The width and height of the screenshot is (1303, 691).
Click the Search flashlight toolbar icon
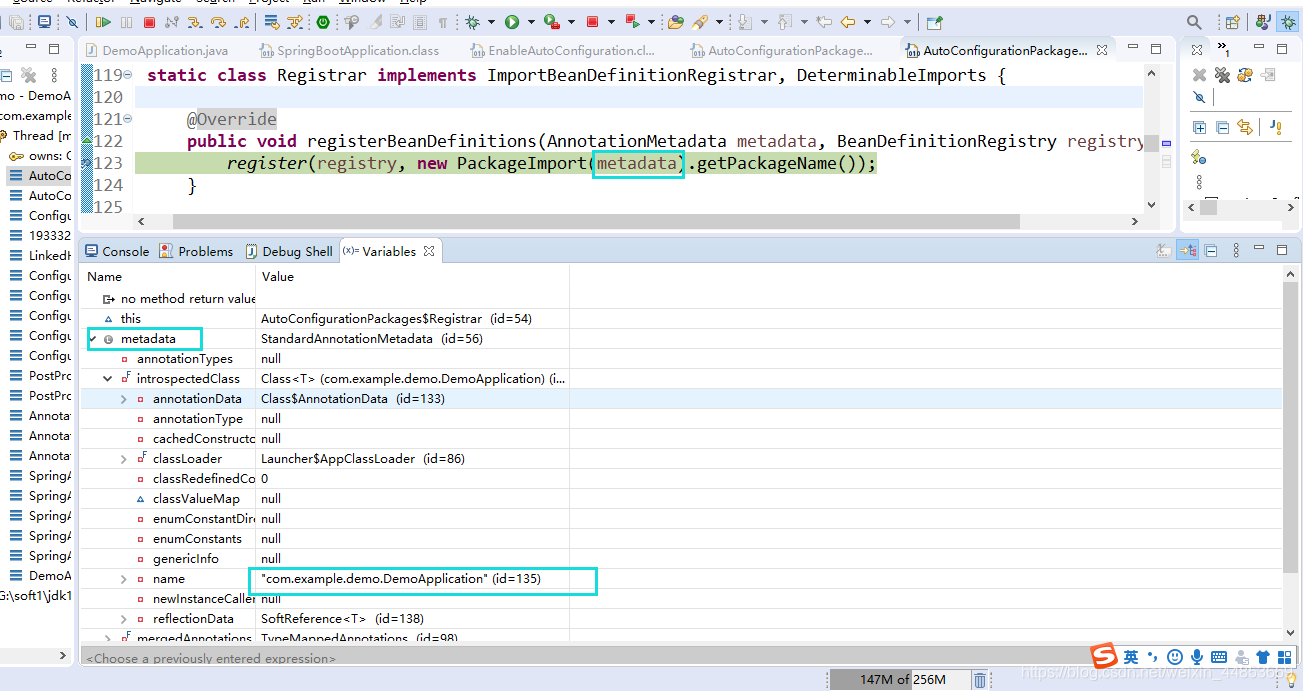click(x=700, y=22)
